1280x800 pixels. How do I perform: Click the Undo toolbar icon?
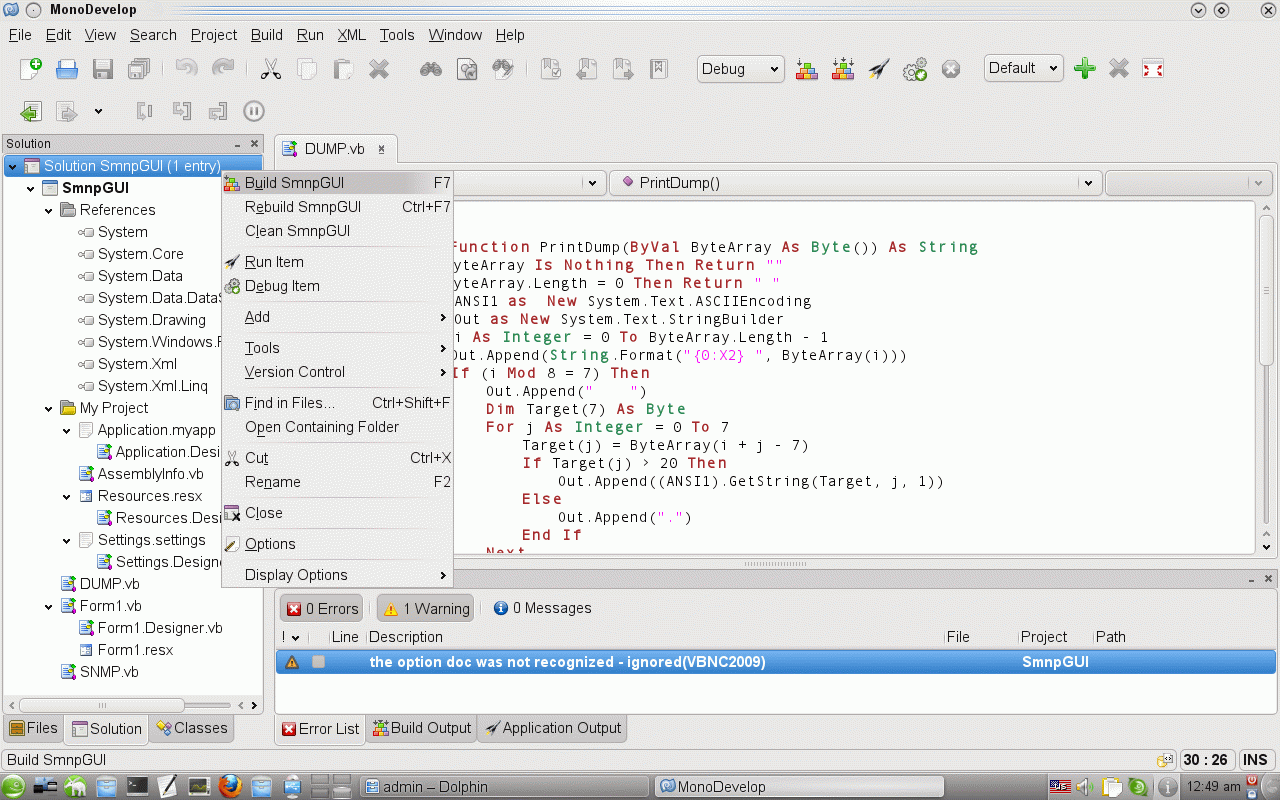(x=186, y=69)
